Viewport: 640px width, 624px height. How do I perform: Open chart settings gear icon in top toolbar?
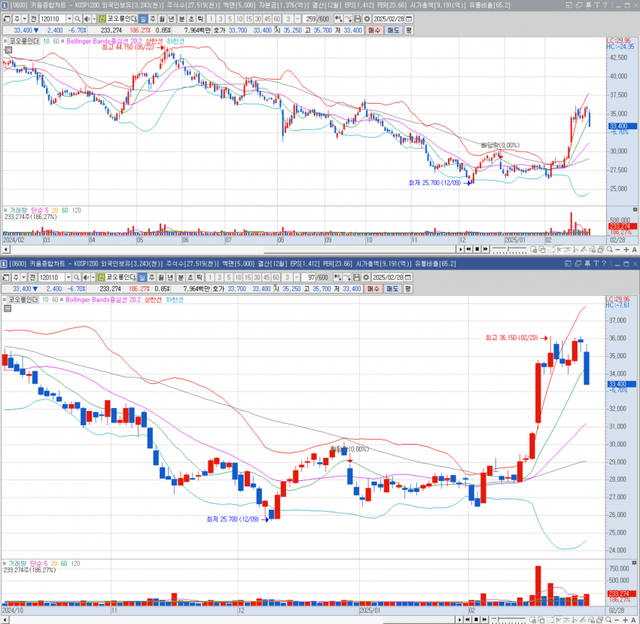point(369,19)
